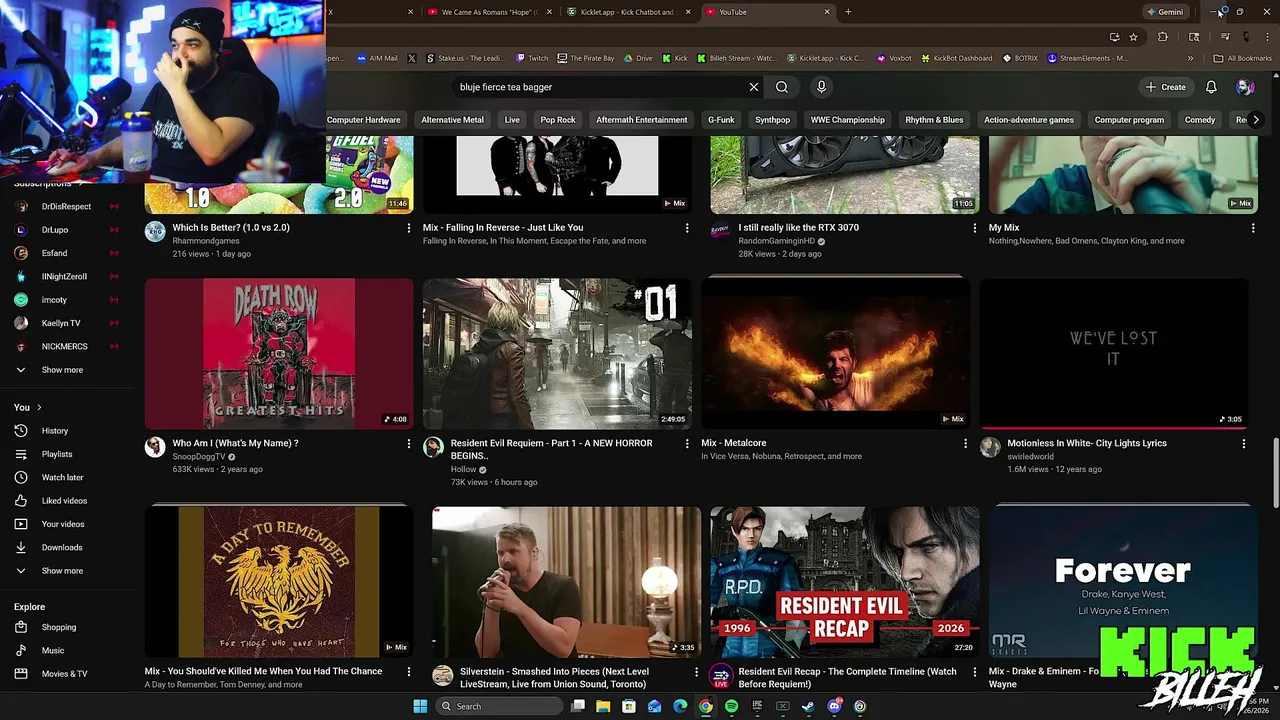Open Steam from the taskbar
The image size is (1280, 720).
[808, 706]
